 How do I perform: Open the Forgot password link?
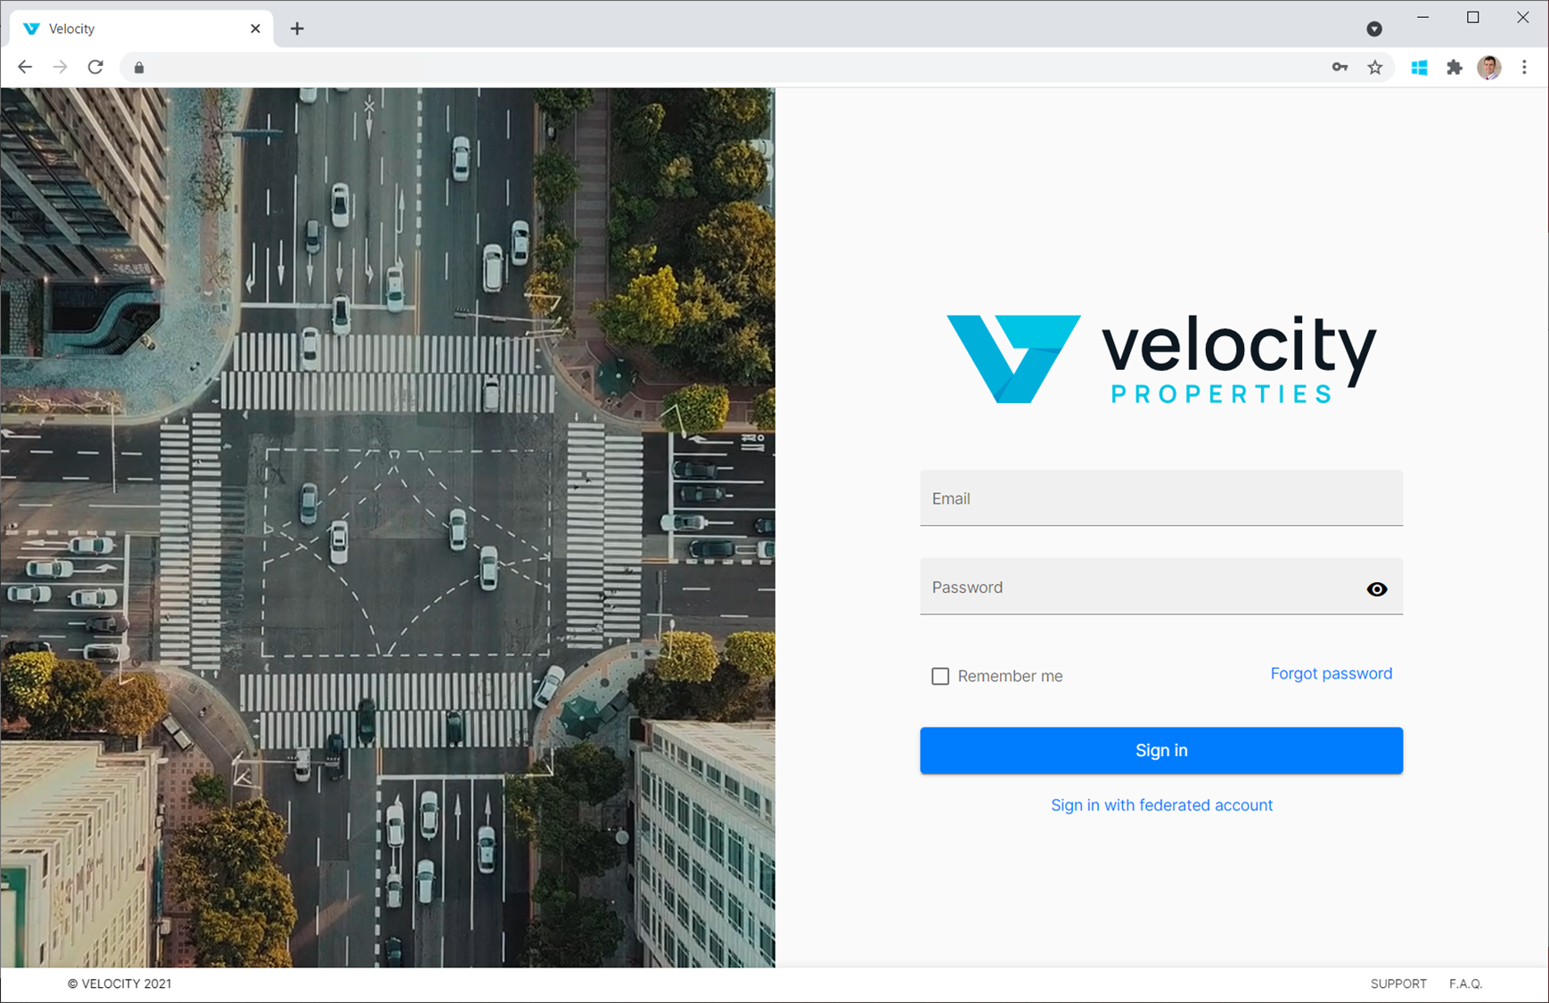[1331, 674]
